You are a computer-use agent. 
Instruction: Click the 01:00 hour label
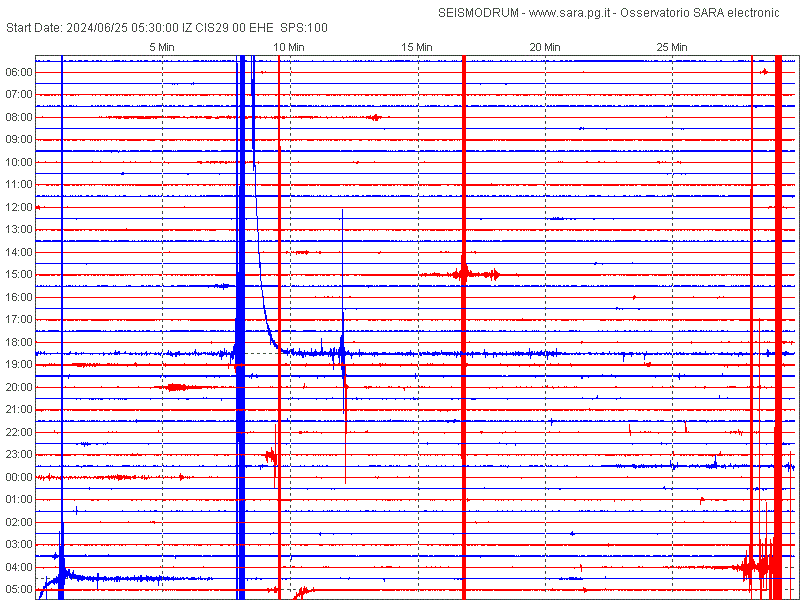tap(19, 499)
